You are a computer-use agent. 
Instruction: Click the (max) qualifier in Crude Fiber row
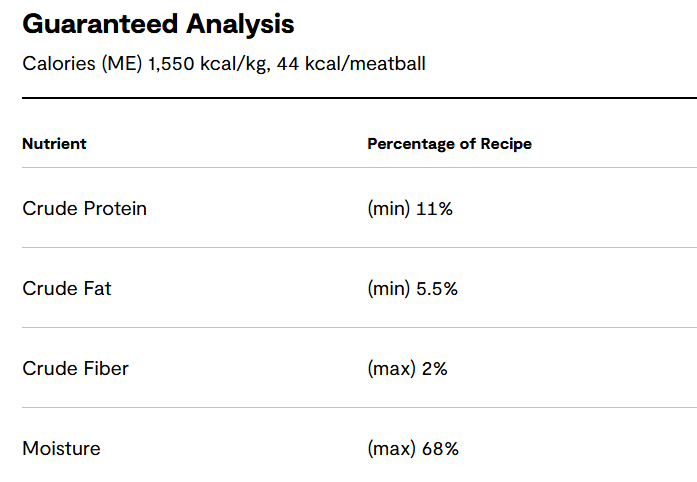[x=391, y=369]
